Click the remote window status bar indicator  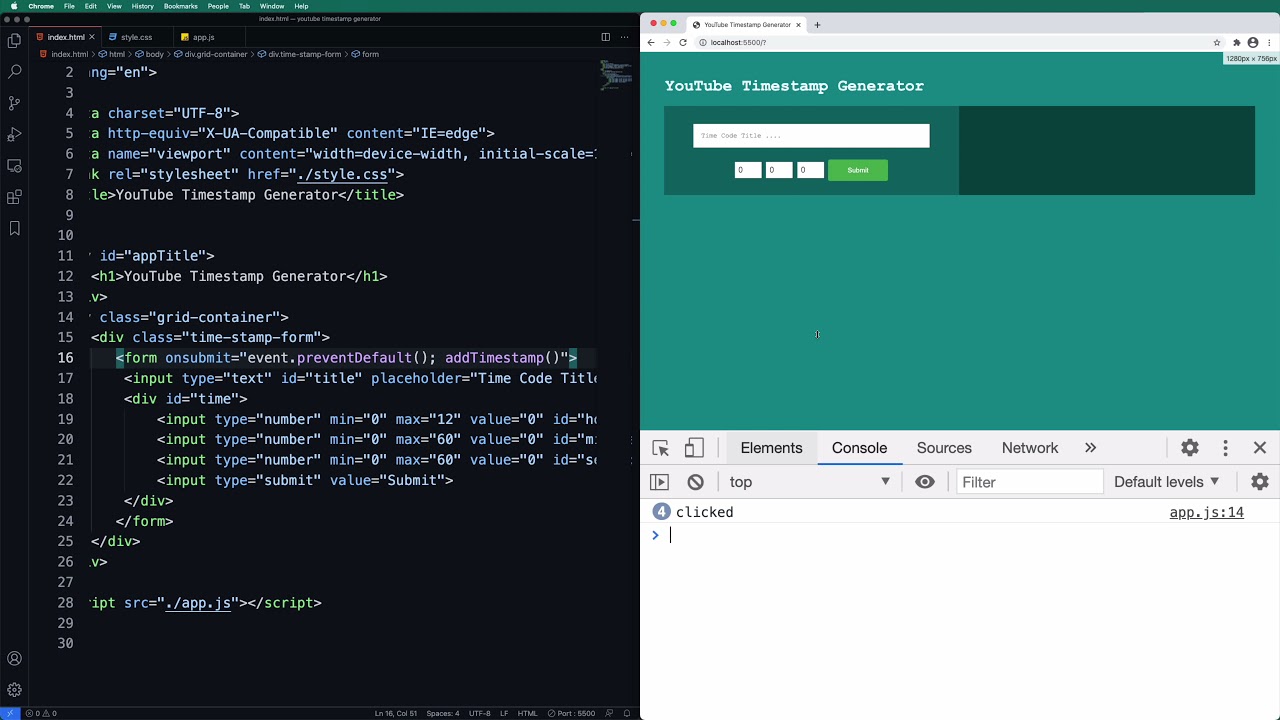coord(10,713)
